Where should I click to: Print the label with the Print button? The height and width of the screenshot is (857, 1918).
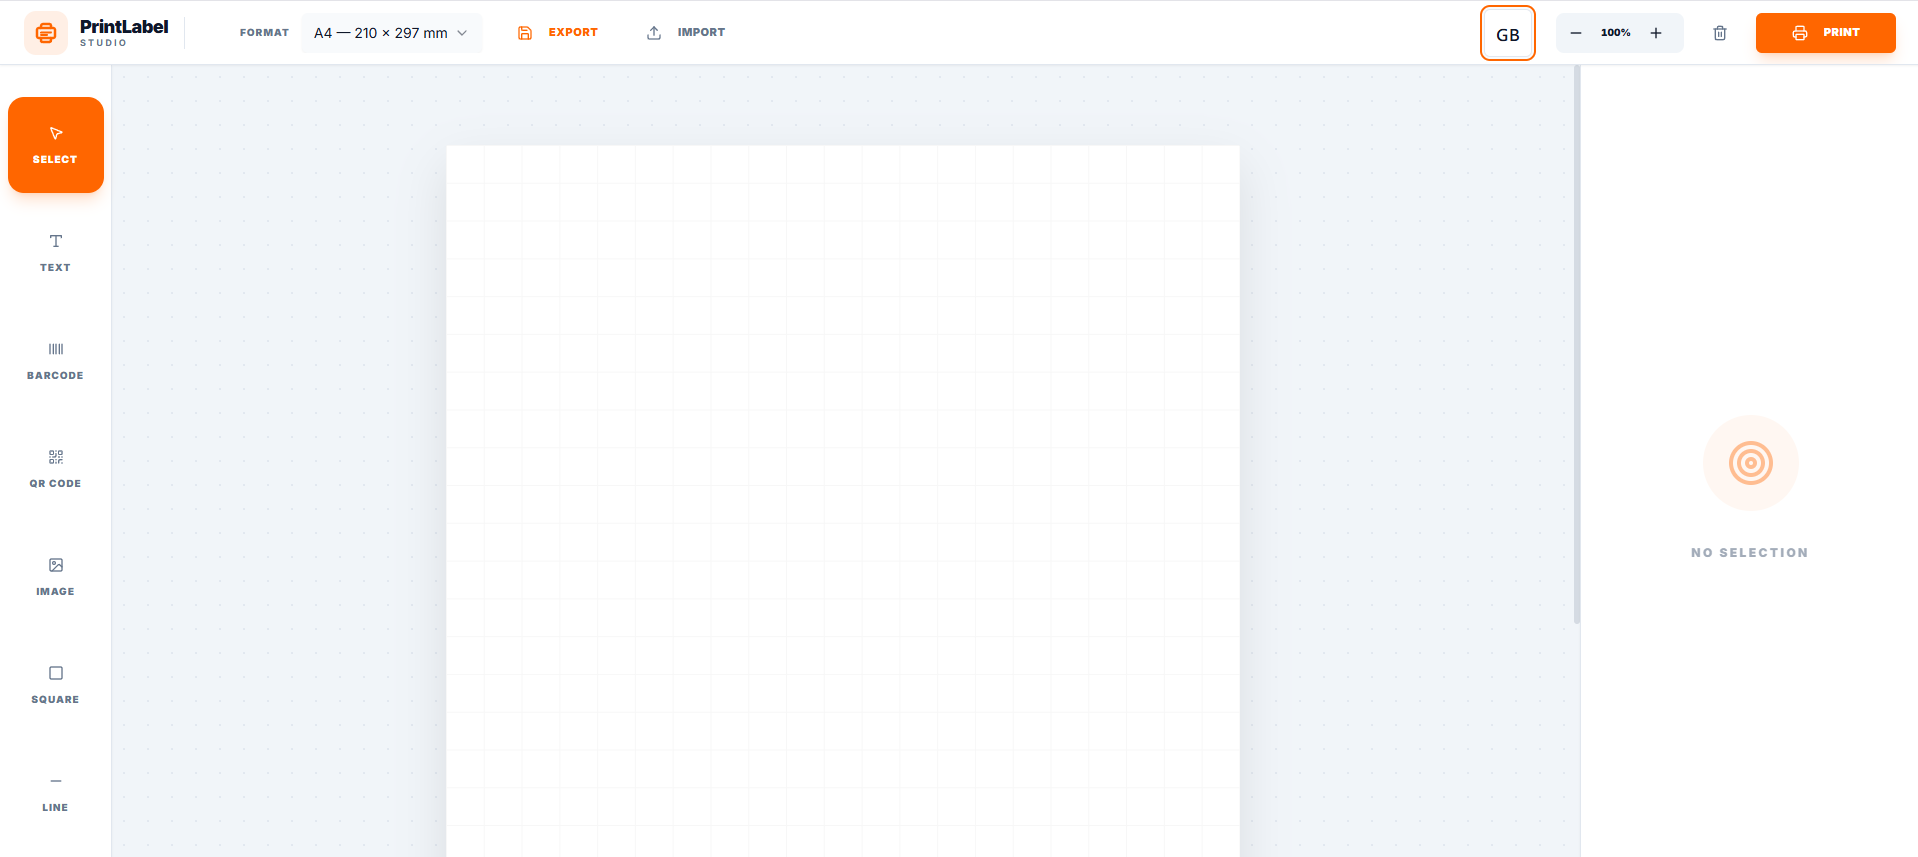click(x=1826, y=33)
